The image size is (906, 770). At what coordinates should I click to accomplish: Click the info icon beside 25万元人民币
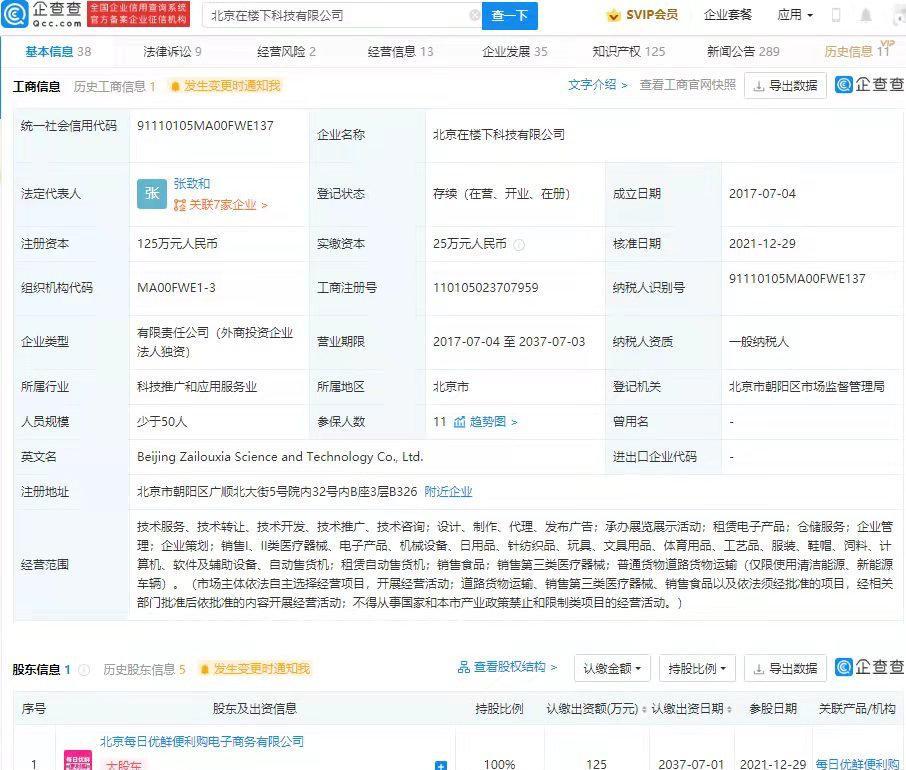coord(519,245)
